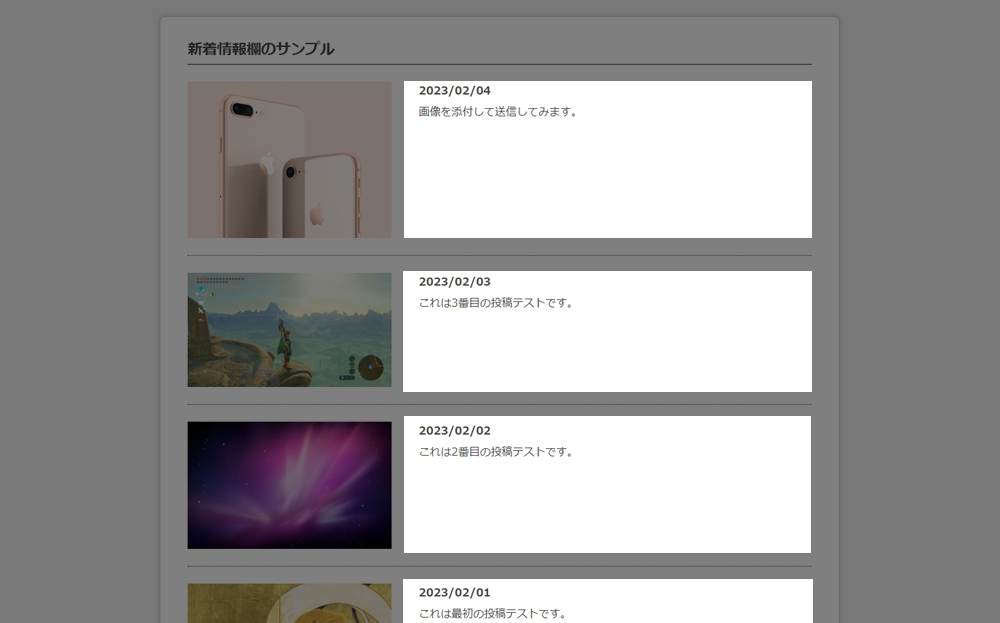Click the text これは最初の投稿テストです。
Screen dimensions: 1000x623
coord(493,614)
